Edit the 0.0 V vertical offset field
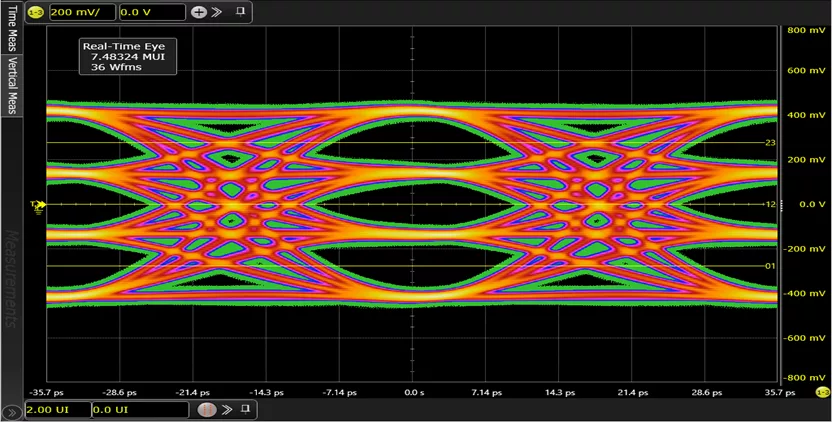 (x=152, y=12)
